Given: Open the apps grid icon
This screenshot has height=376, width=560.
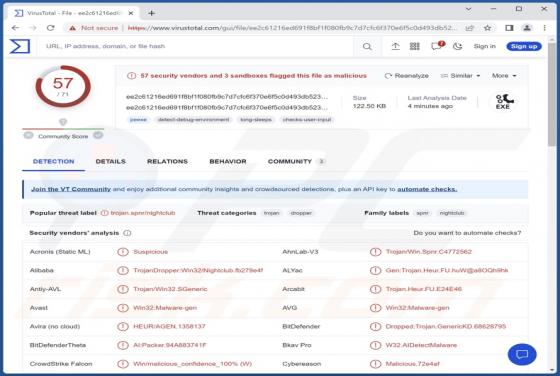Looking at the screenshot, I should [x=414, y=46].
